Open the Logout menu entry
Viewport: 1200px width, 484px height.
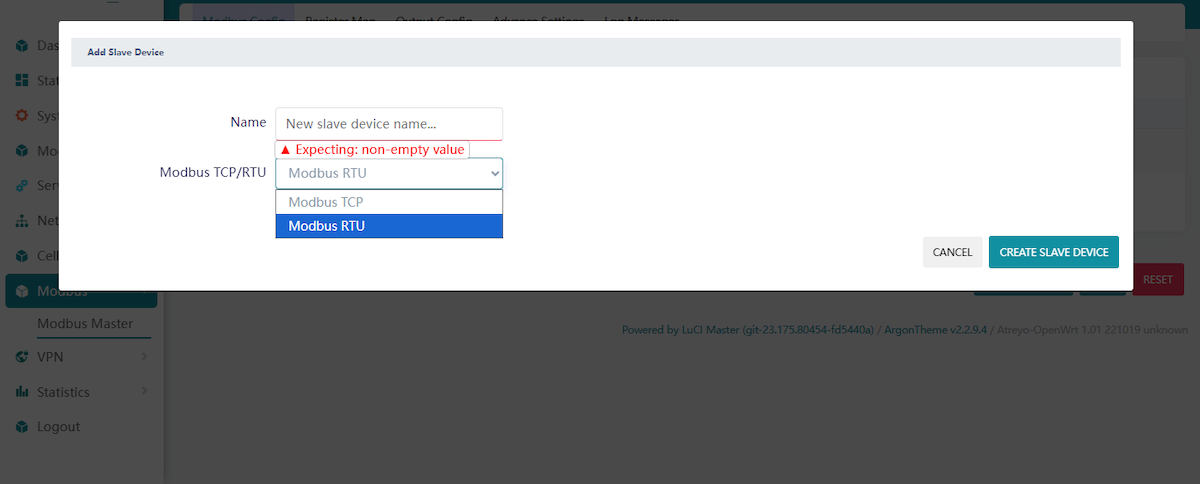58,427
